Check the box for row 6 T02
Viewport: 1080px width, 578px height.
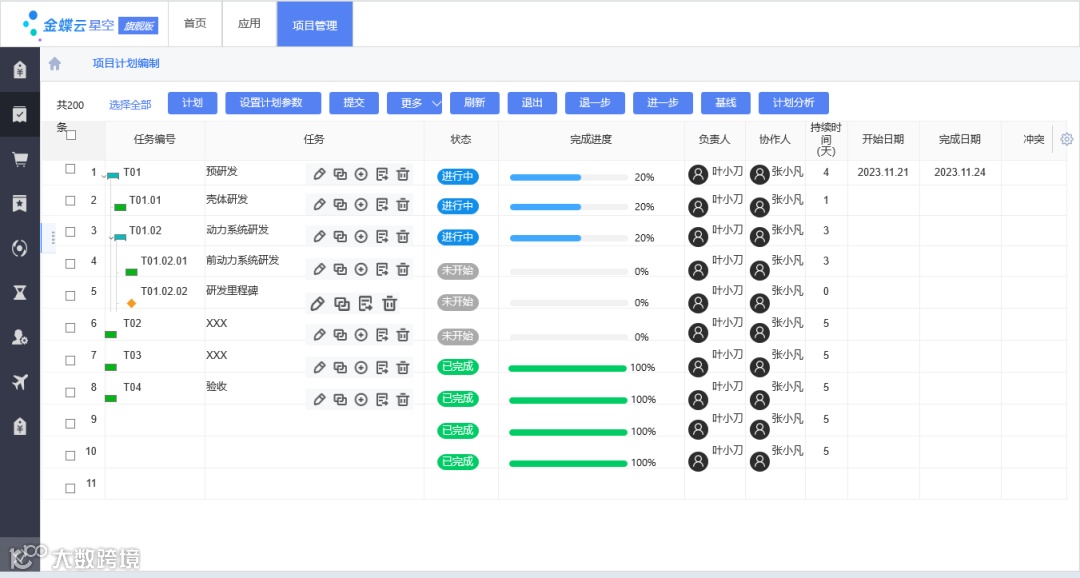(x=70, y=328)
